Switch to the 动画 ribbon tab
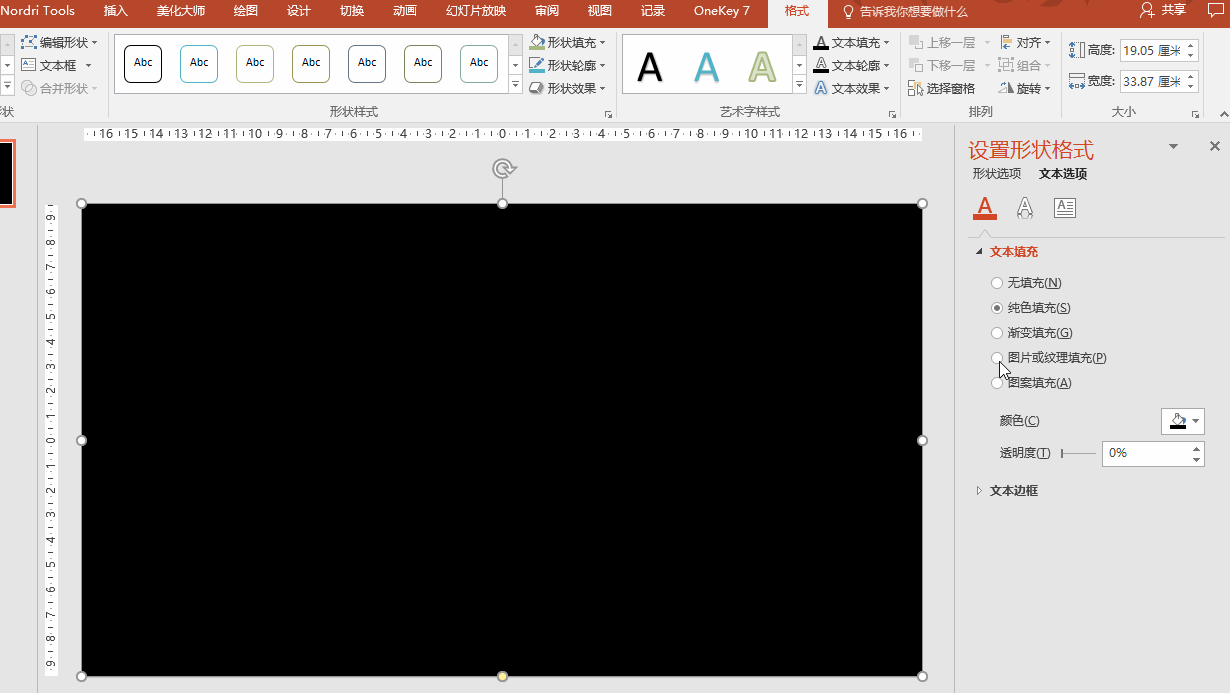The height and width of the screenshot is (693, 1230). coord(405,11)
